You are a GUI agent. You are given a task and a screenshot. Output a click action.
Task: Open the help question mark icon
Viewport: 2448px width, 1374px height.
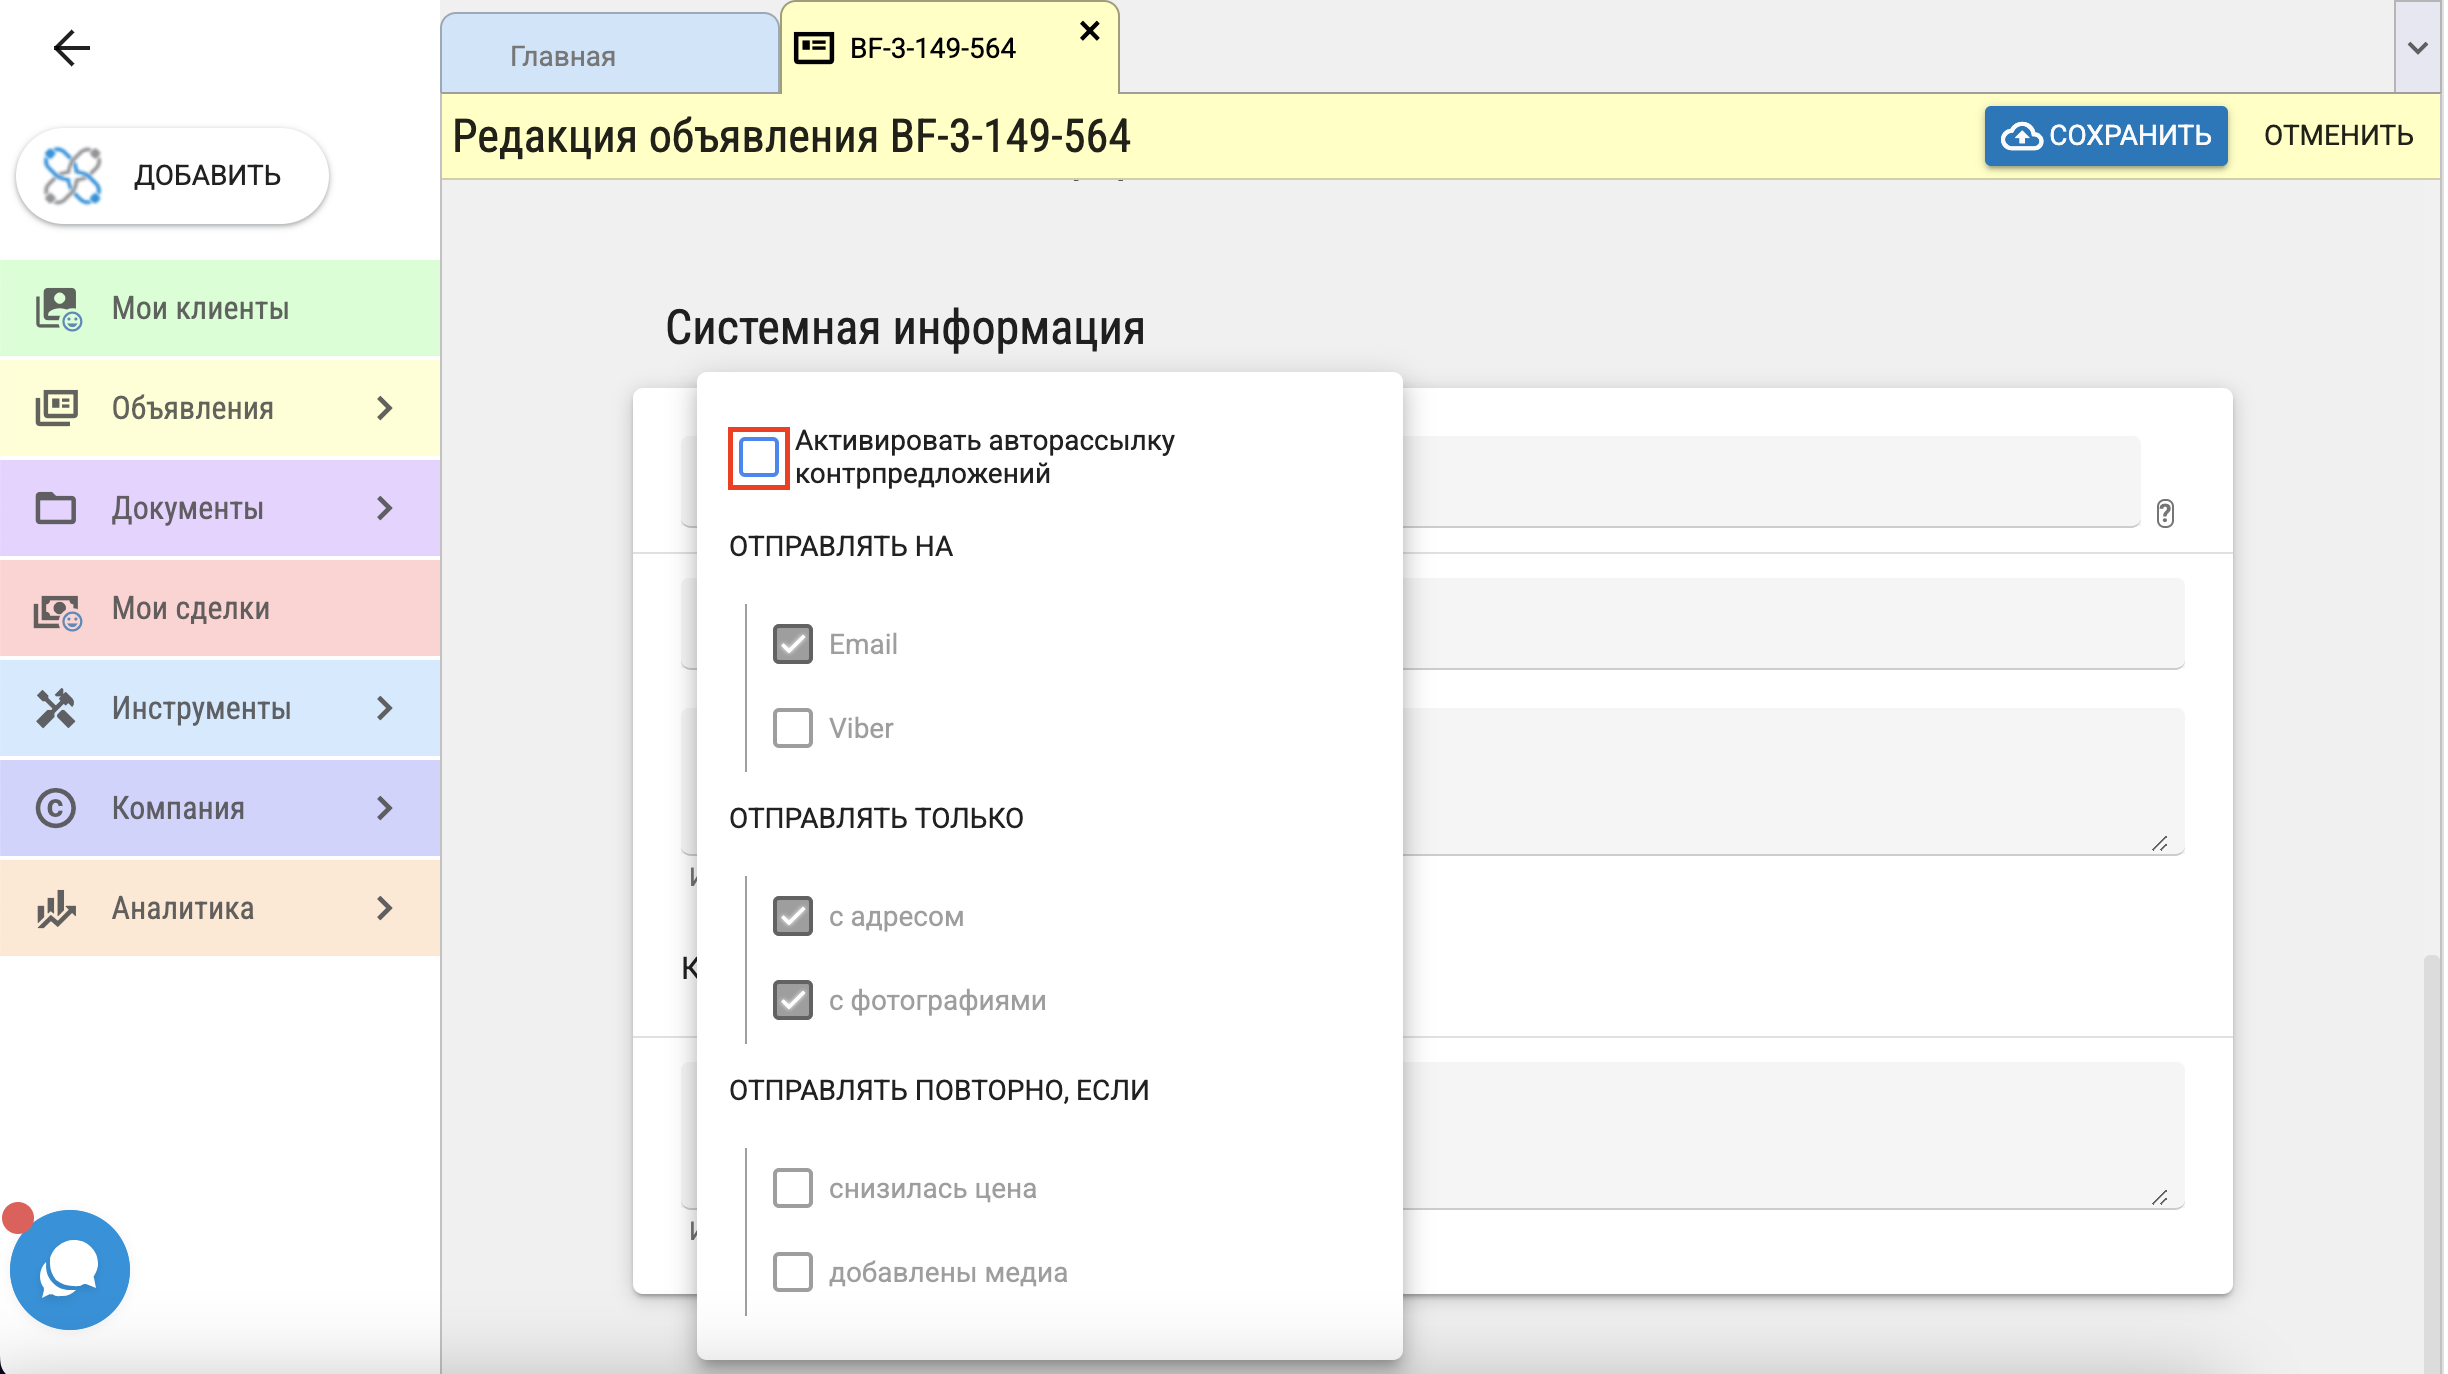[2165, 513]
